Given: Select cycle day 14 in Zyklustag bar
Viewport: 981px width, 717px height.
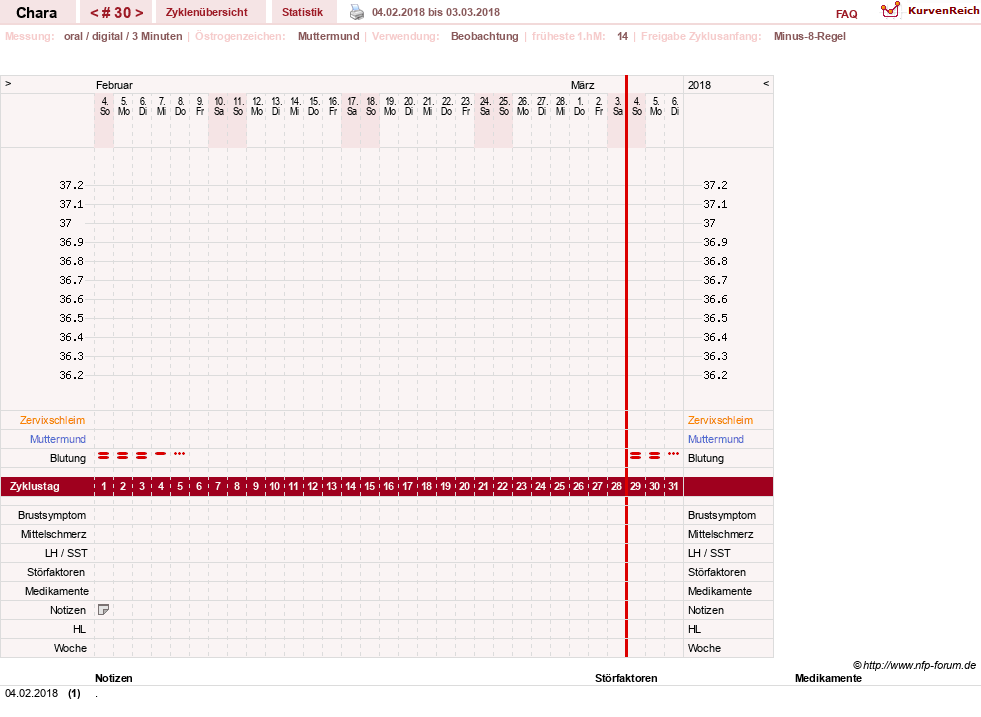Looking at the screenshot, I should coord(350,486).
